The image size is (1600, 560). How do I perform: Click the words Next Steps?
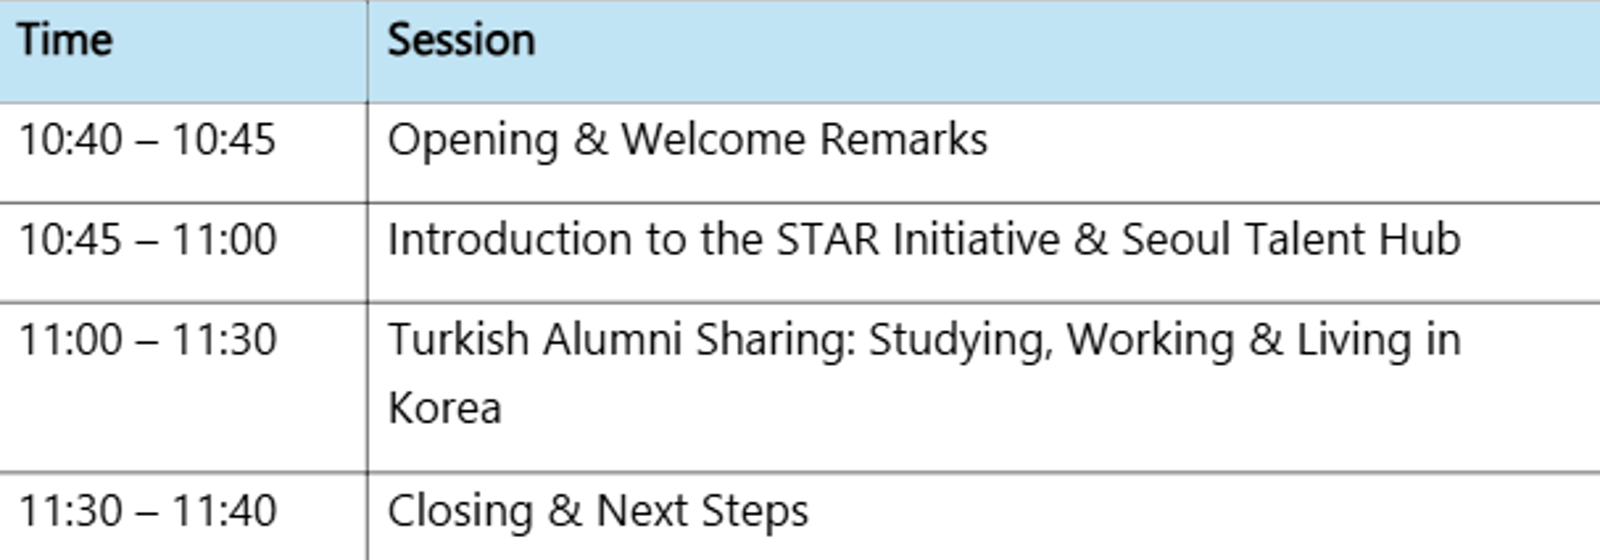click(x=702, y=511)
